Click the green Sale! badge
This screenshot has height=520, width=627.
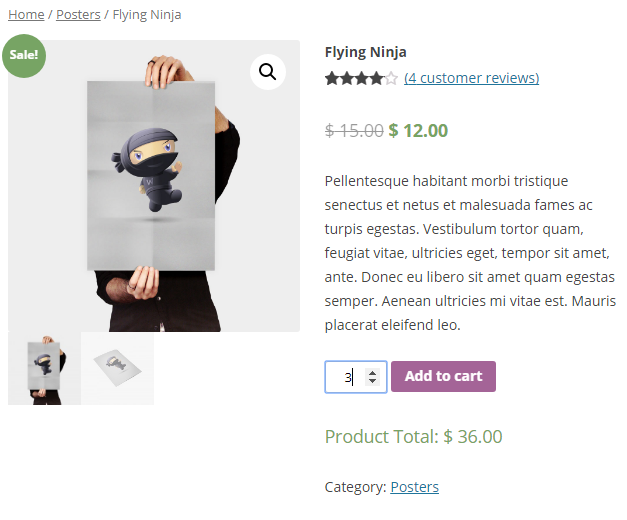click(x=24, y=56)
